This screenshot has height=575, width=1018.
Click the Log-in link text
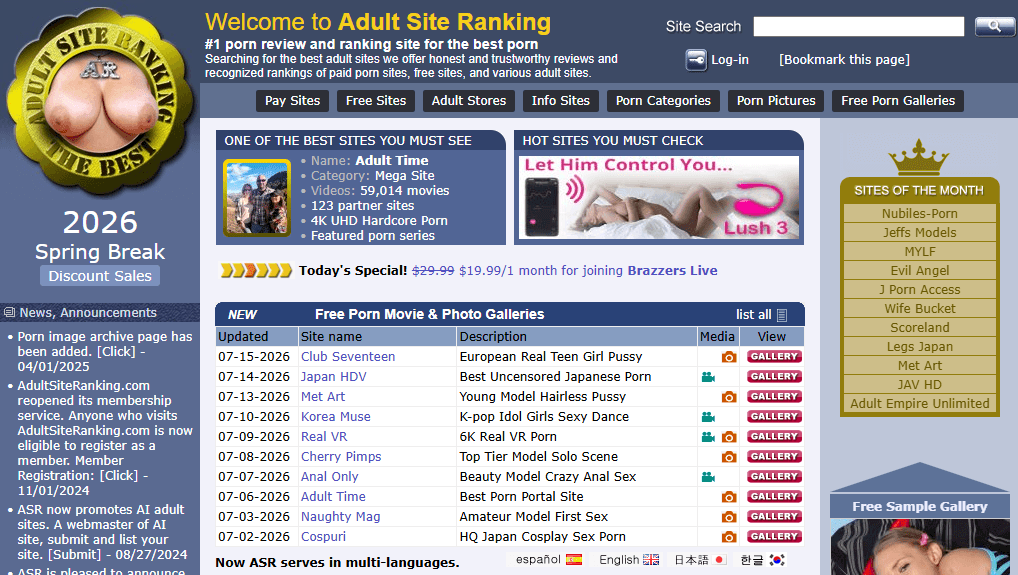(730, 60)
